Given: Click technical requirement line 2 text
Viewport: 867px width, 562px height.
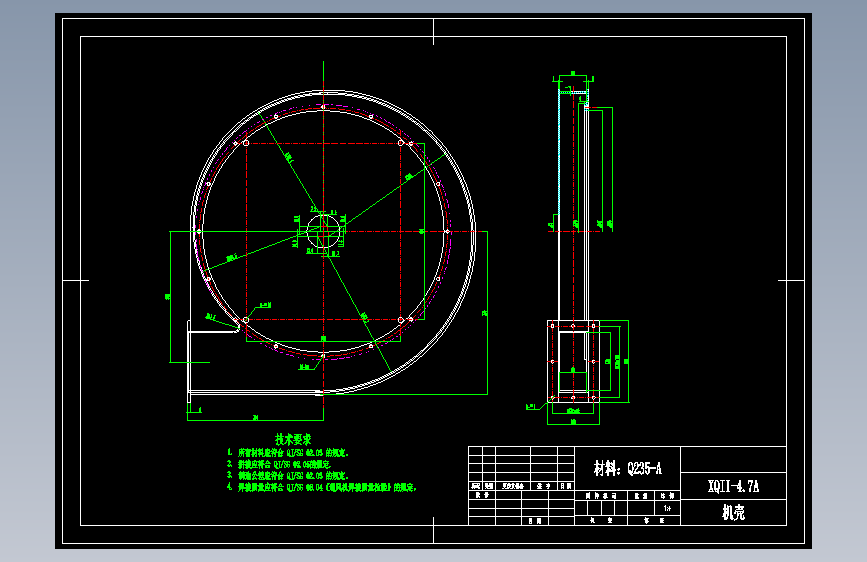Looking at the screenshot, I should (279, 464).
